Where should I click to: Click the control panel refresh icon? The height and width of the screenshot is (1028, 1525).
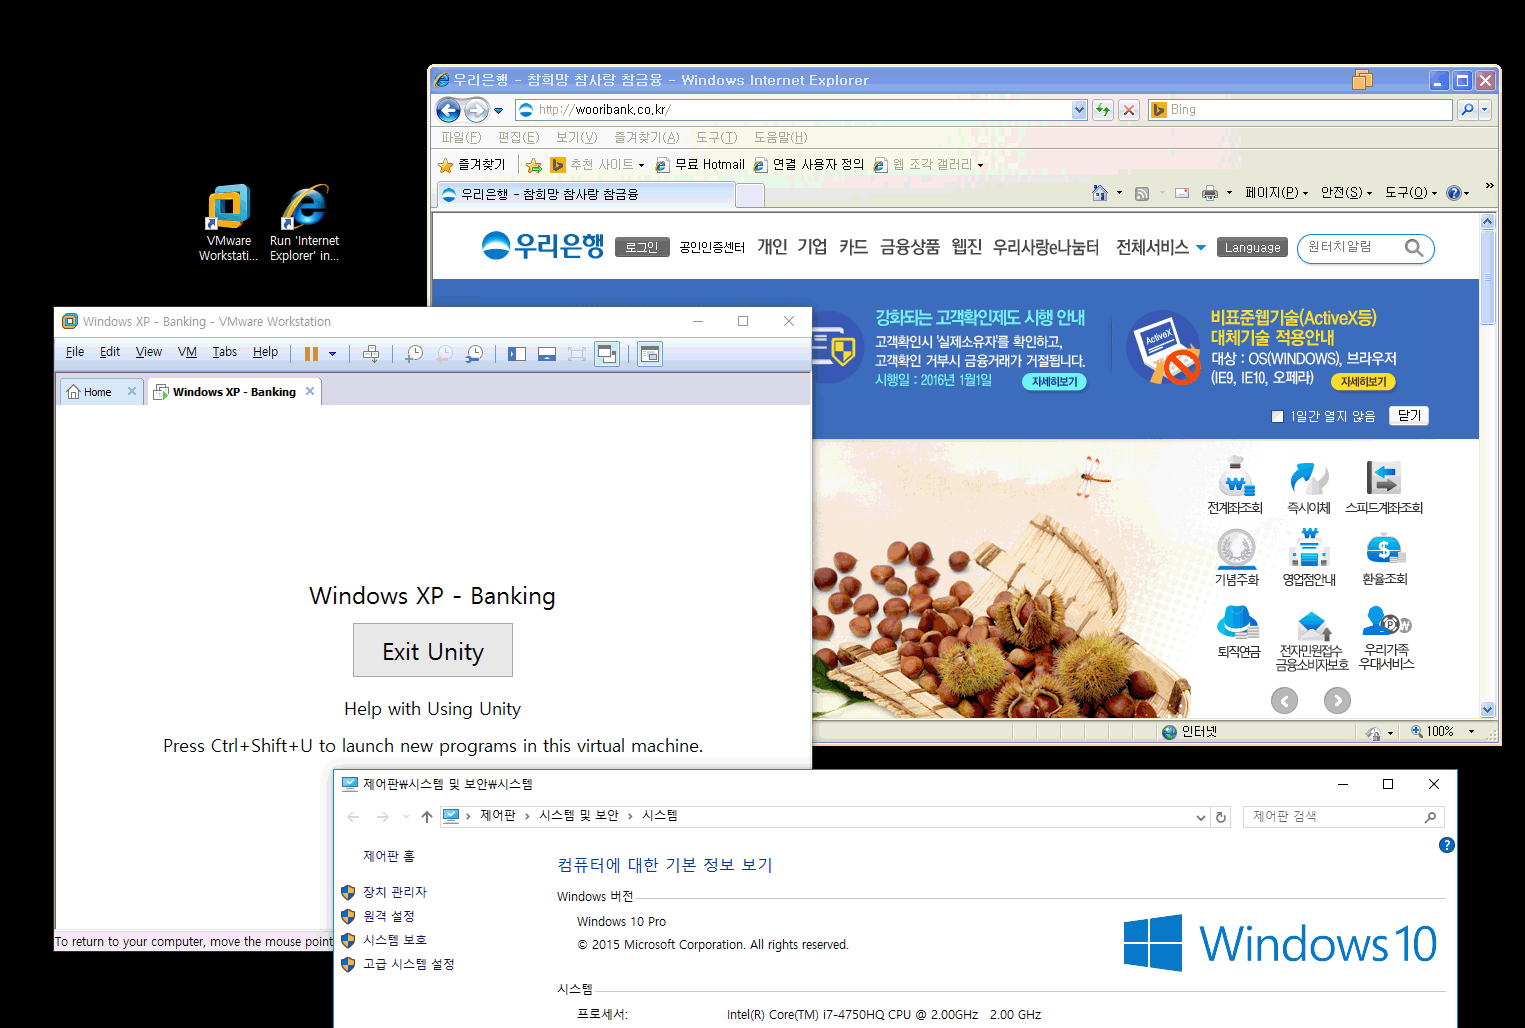click(x=1221, y=817)
